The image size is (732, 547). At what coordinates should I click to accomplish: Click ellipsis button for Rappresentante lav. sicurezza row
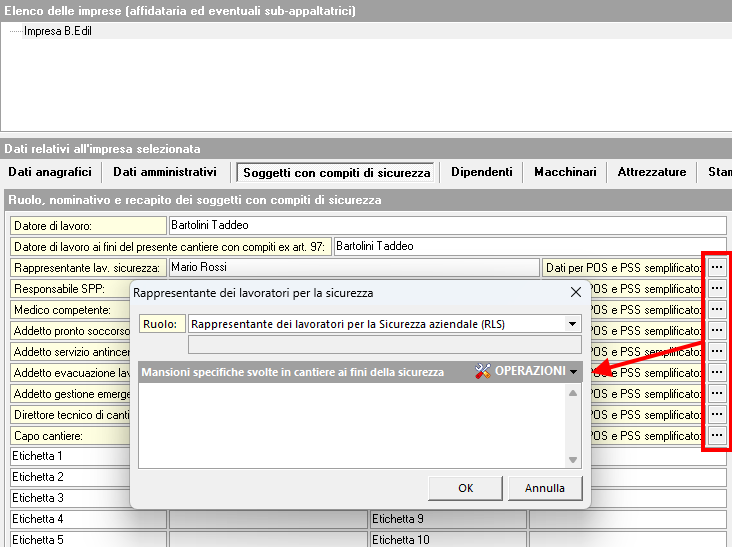click(716, 268)
